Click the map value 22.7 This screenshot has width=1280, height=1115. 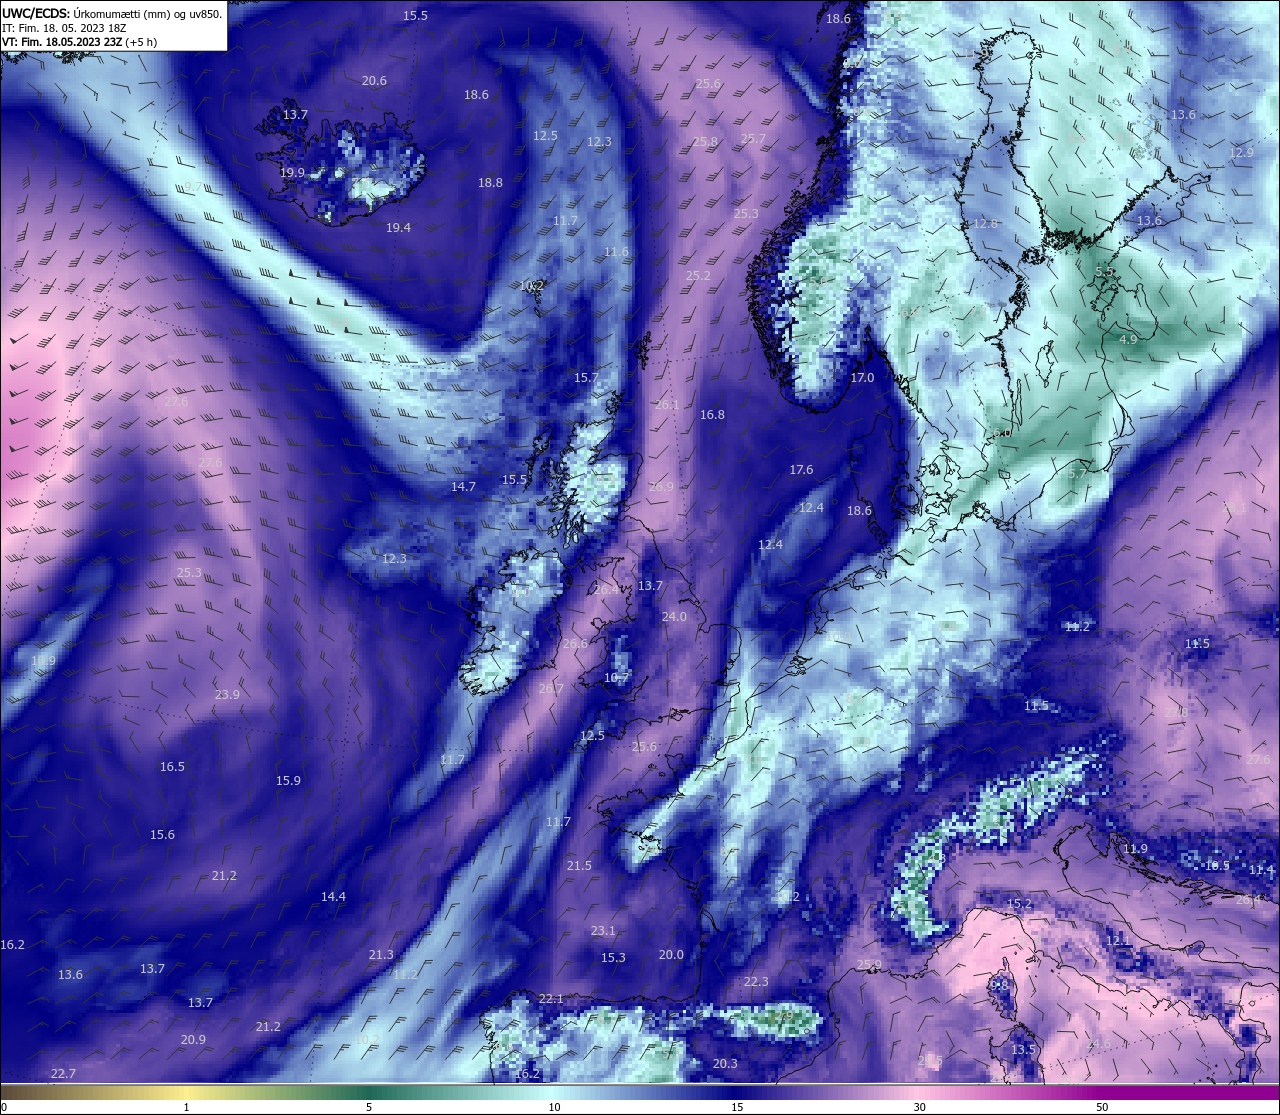[x=63, y=1074]
